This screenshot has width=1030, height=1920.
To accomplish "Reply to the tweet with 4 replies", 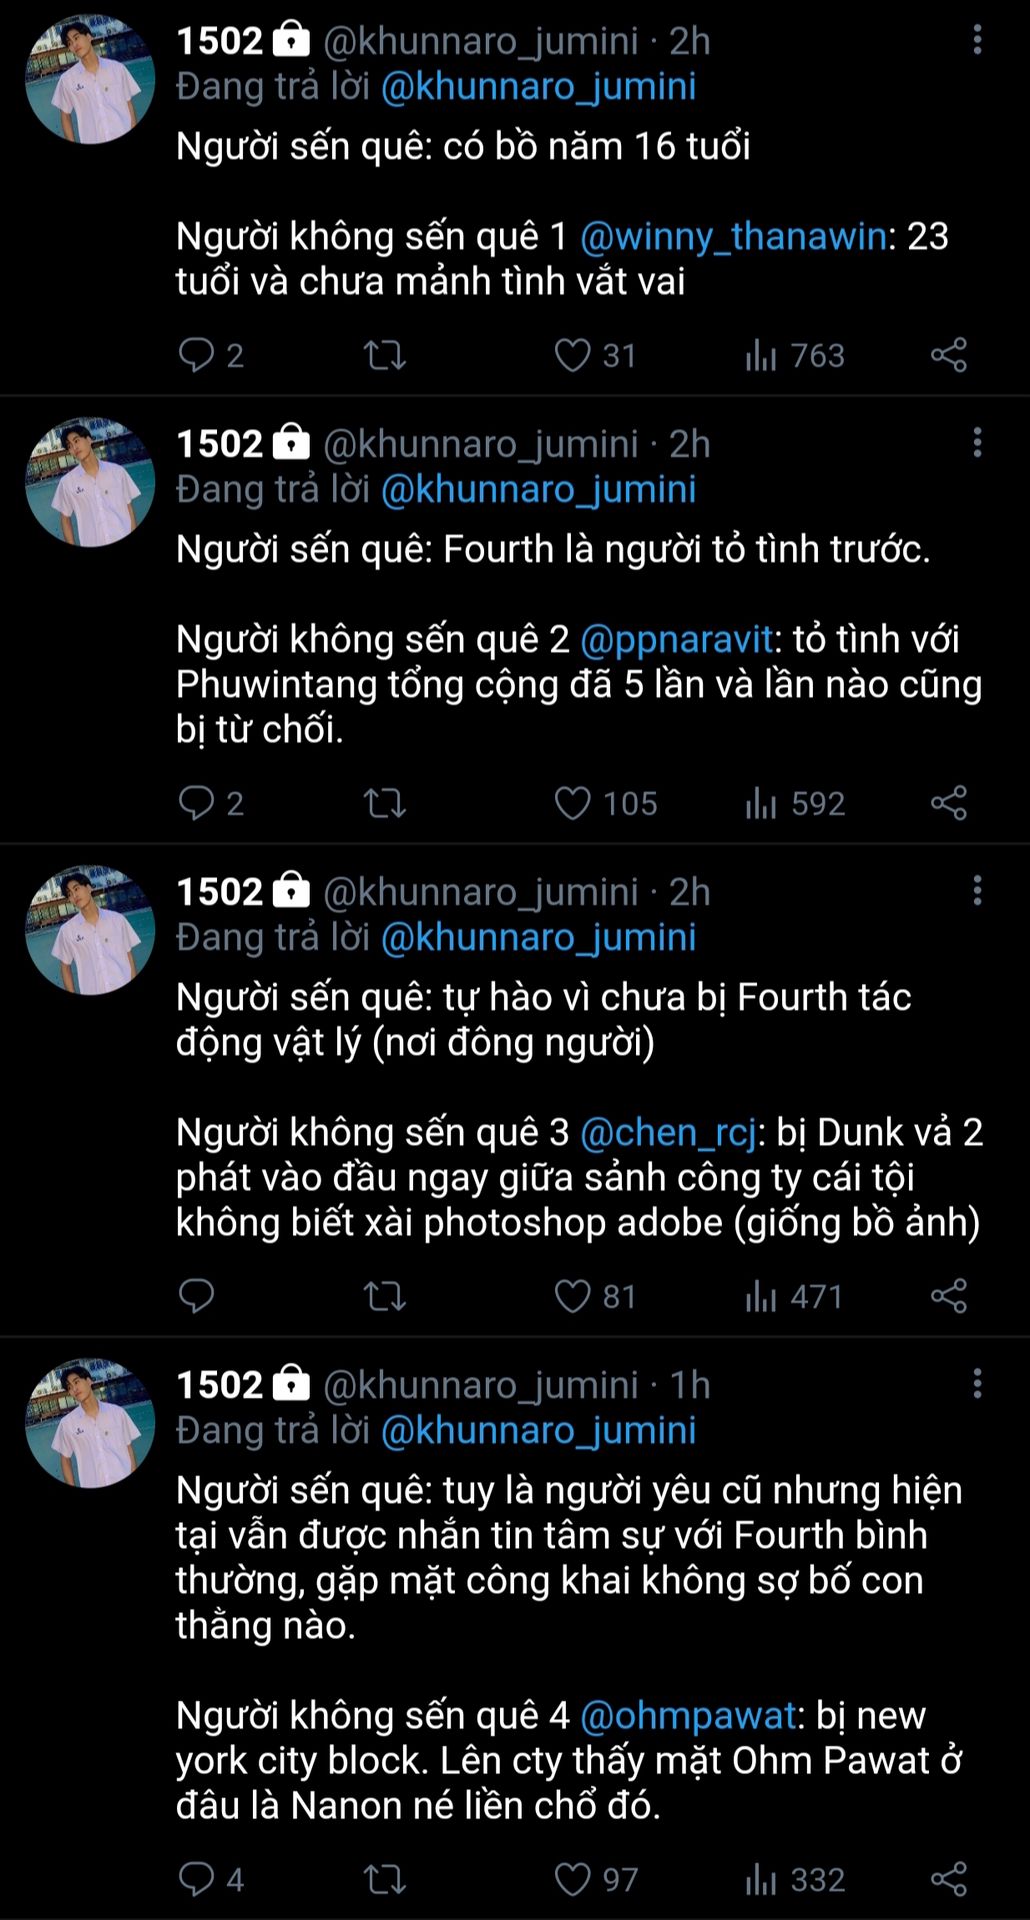I will click(196, 1879).
